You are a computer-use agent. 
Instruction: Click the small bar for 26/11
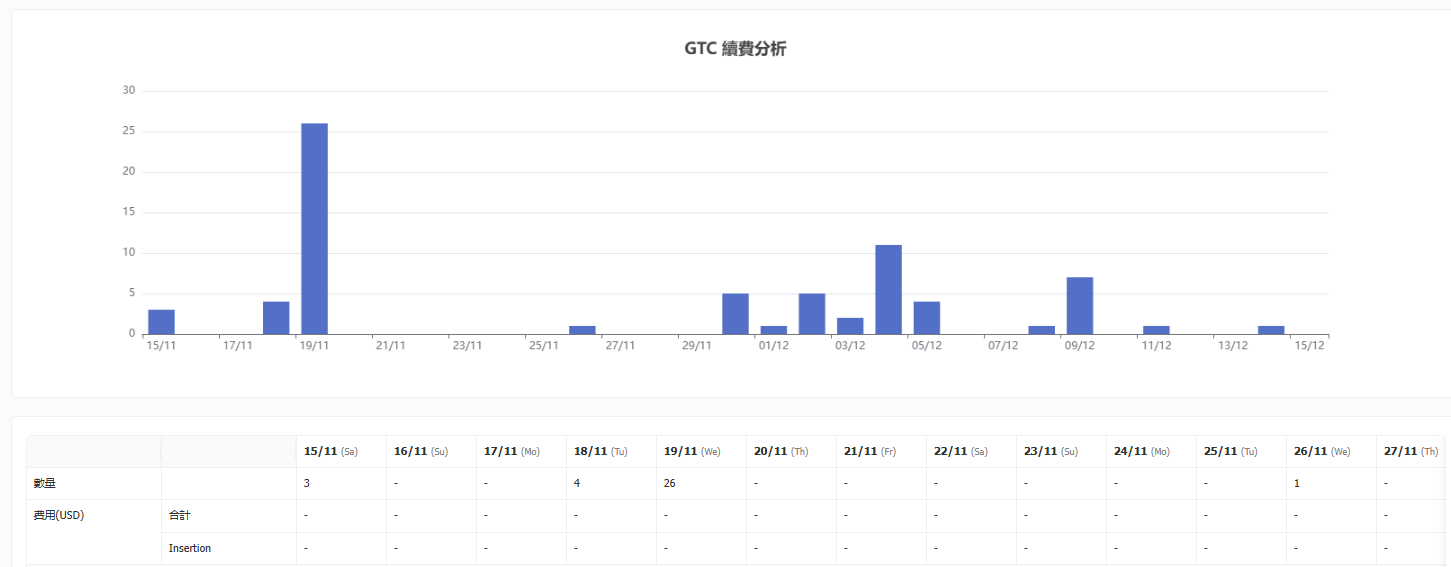582,330
